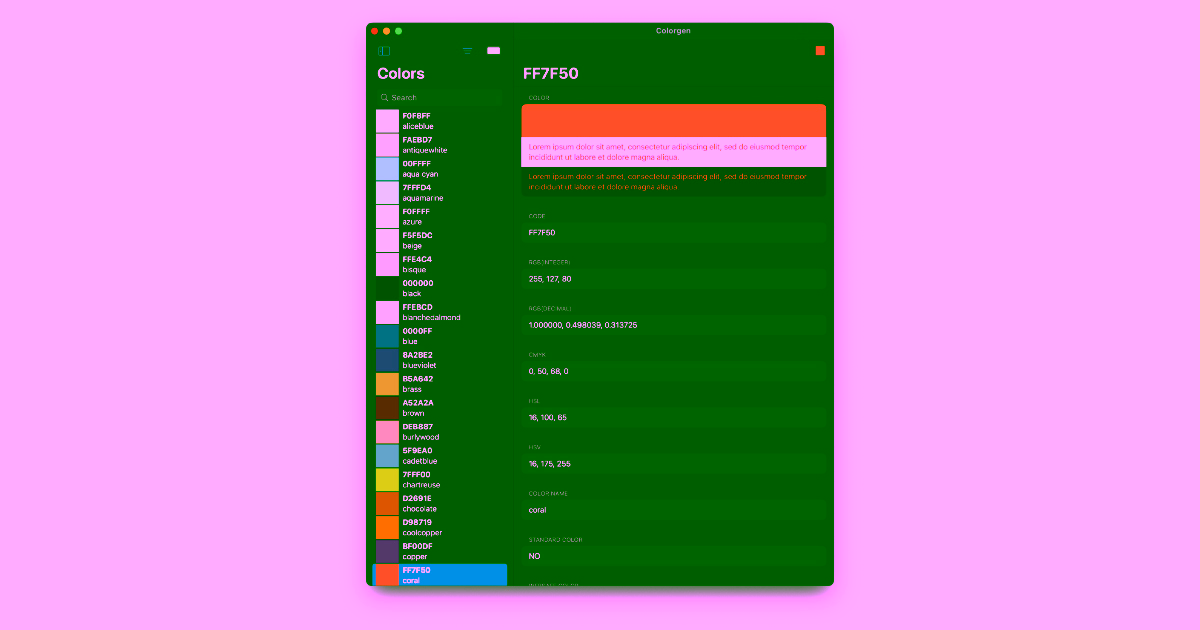Choose the bisque row FFE4C4
Screen dimensions: 1200x630
tap(440, 265)
